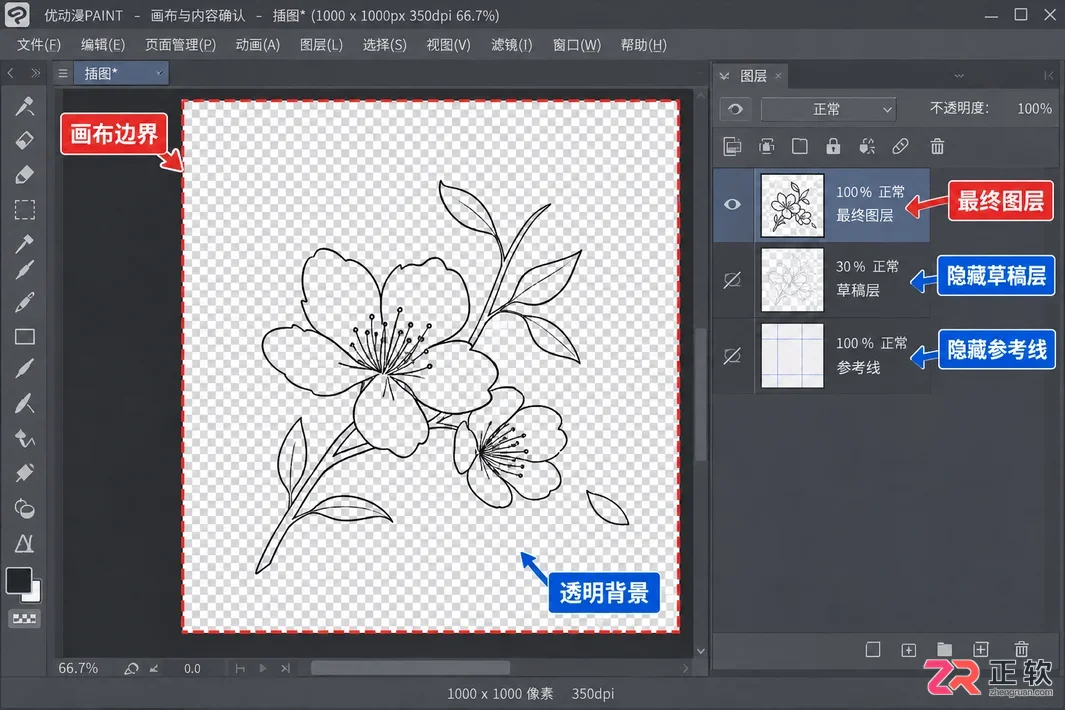The height and width of the screenshot is (710, 1065).
Task: Click the down arrow below the vertical canvas scrollbar
Action: [700, 651]
